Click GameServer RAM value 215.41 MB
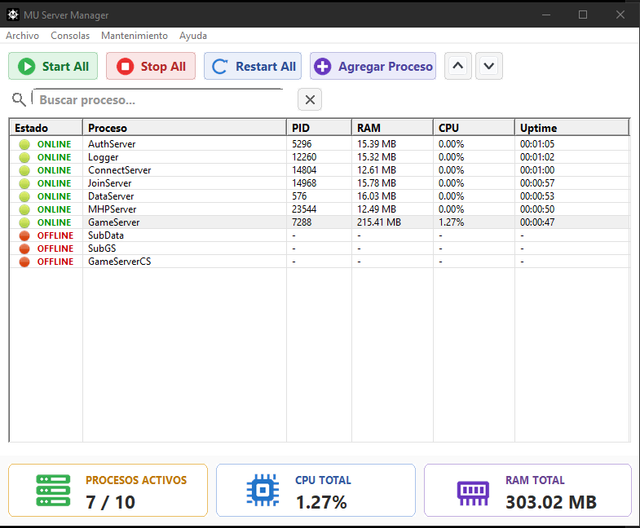 (x=379, y=222)
